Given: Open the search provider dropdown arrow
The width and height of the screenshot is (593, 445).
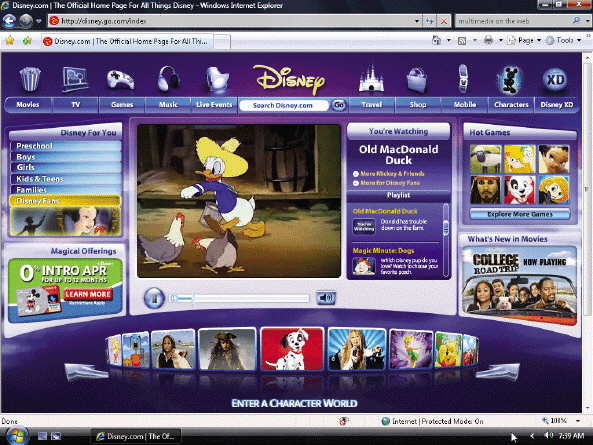Looking at the screenshot, I should click(x=587, y=21).
